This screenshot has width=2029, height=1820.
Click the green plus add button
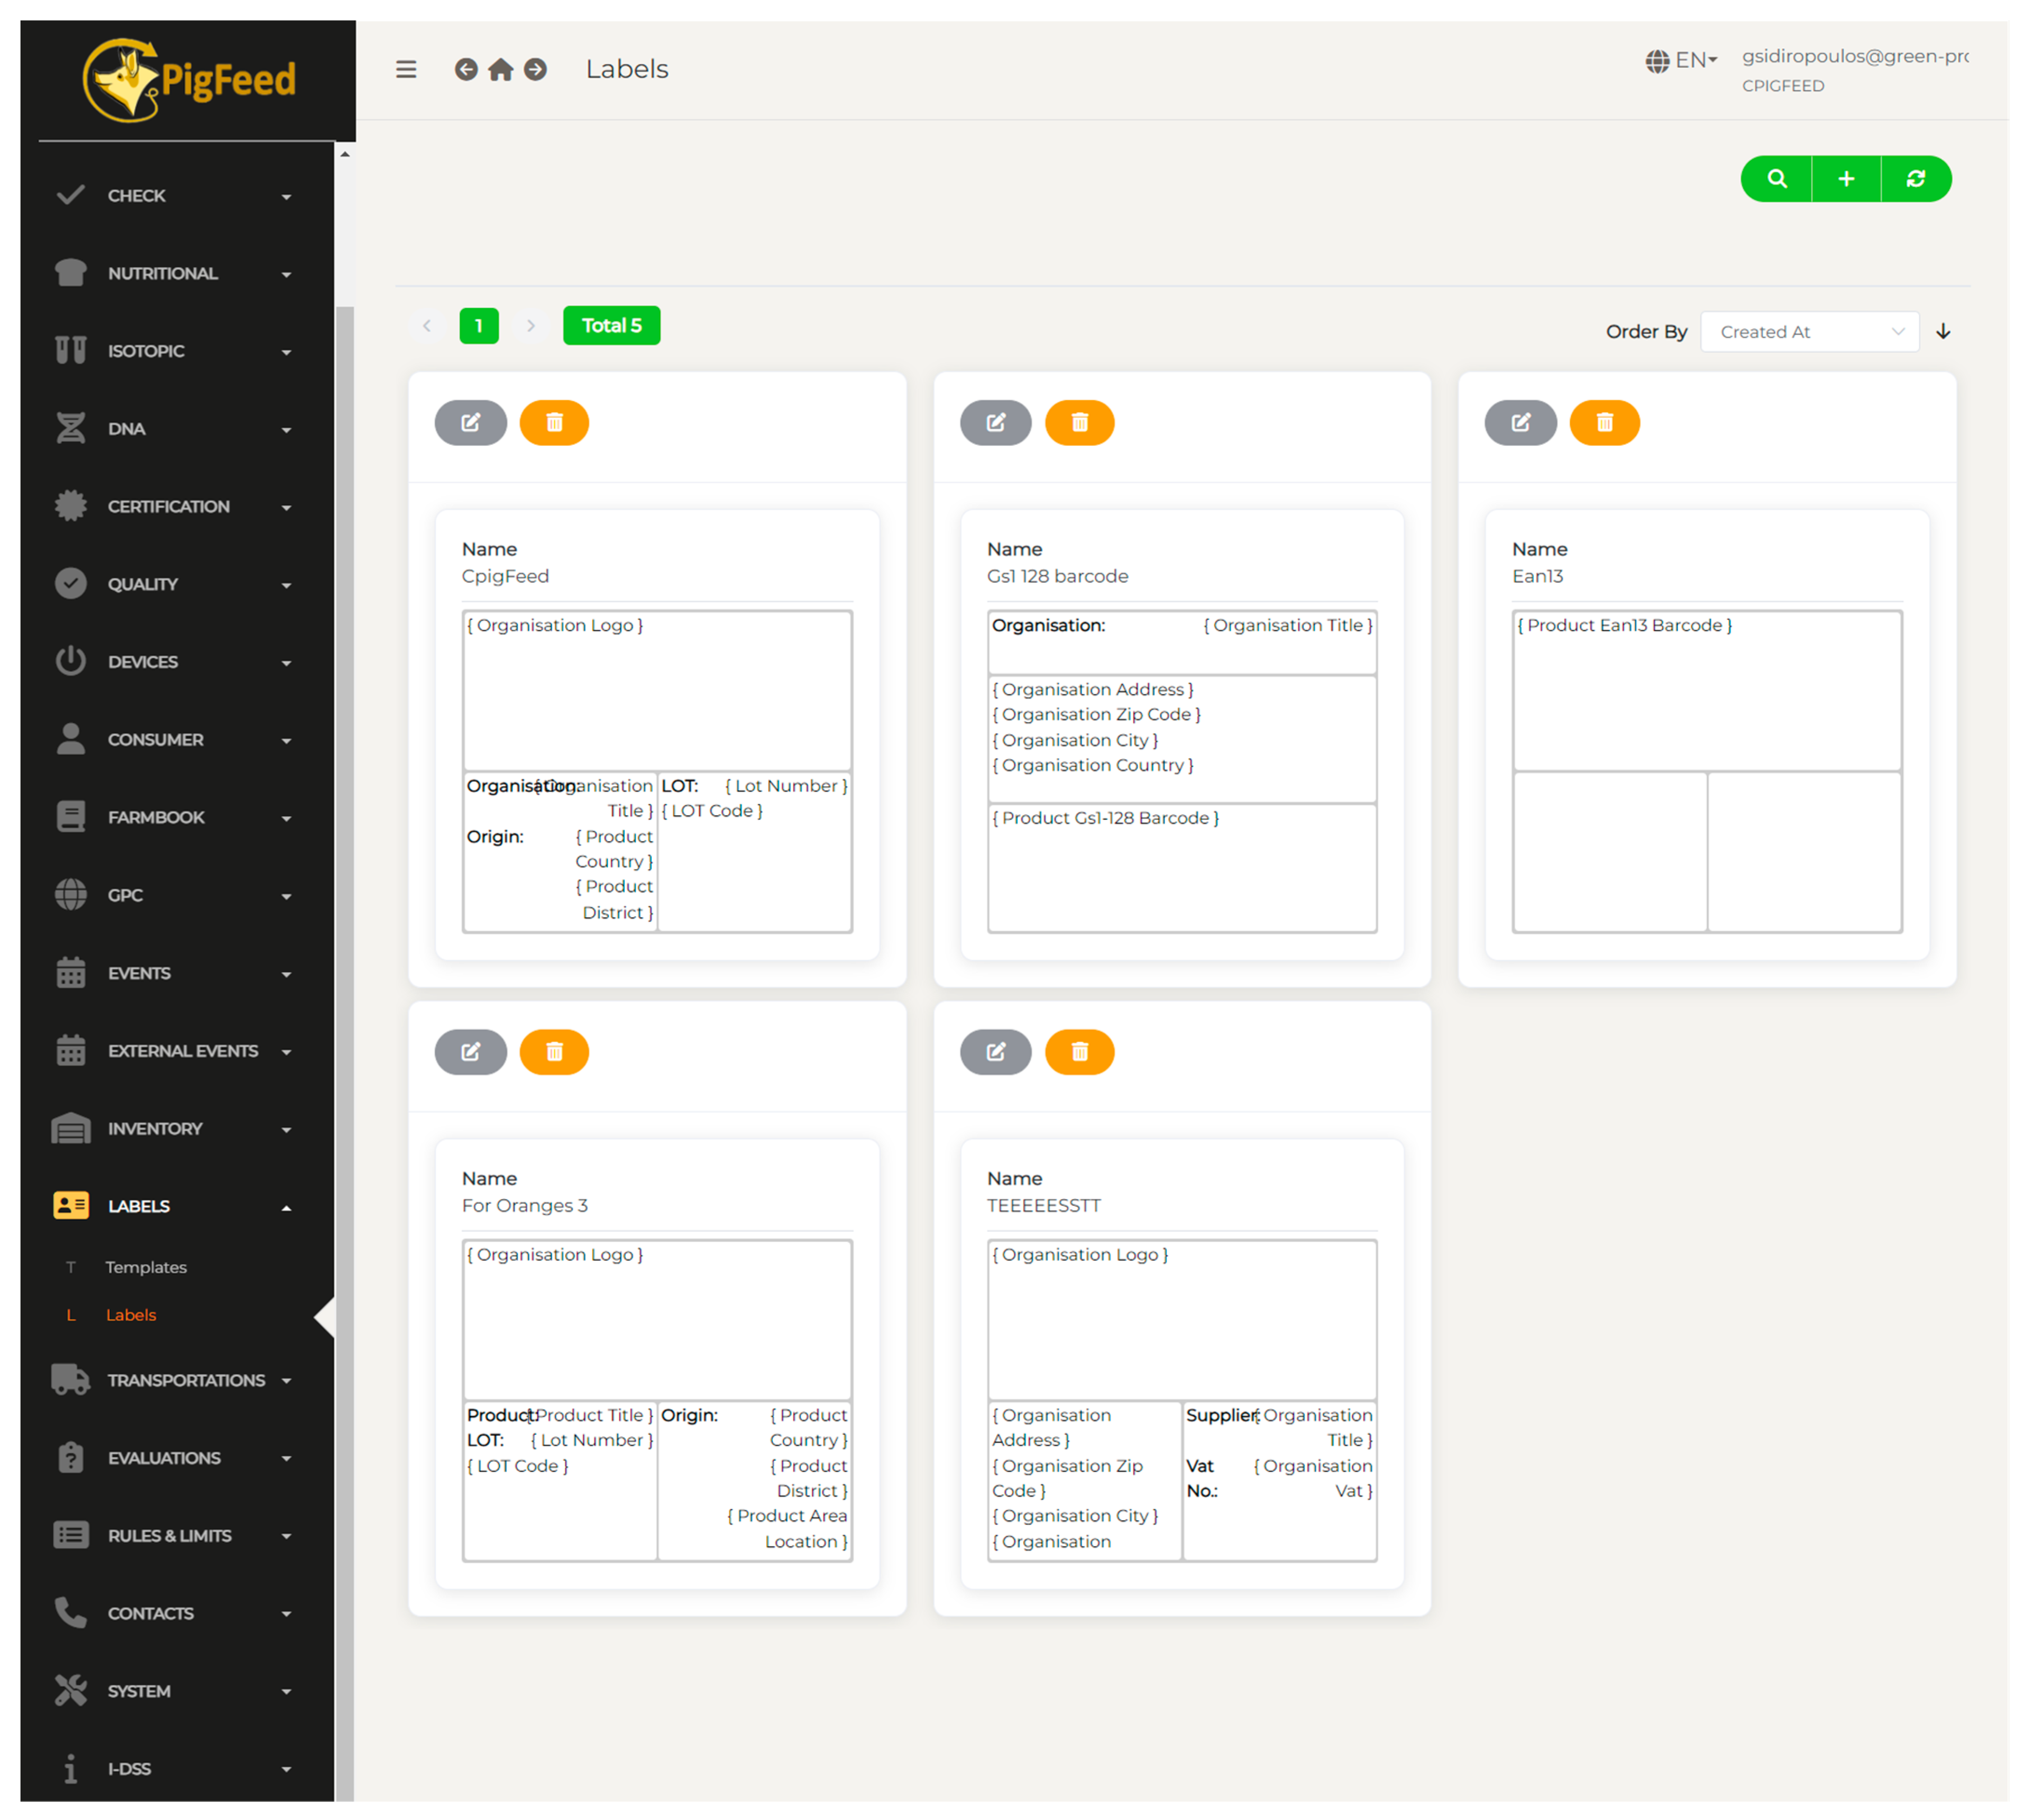click(1846, 179)
